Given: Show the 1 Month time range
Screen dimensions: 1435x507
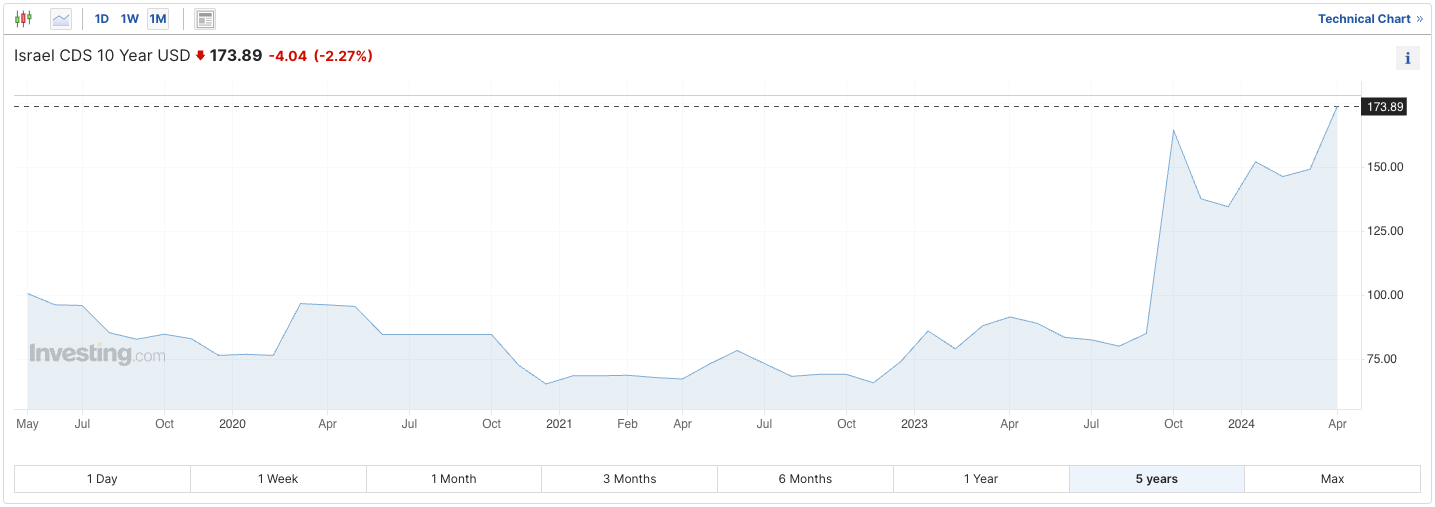Looking at the screenshot, I should point(454,479).
